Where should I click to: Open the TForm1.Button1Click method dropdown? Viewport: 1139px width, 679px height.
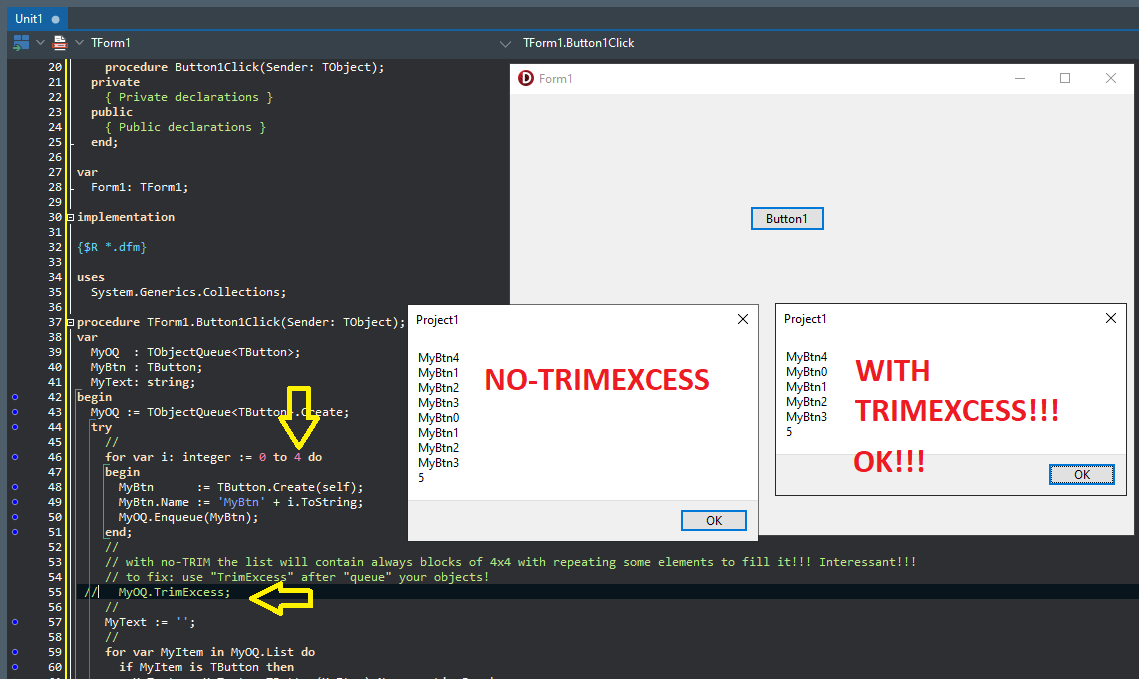point(506,43)
